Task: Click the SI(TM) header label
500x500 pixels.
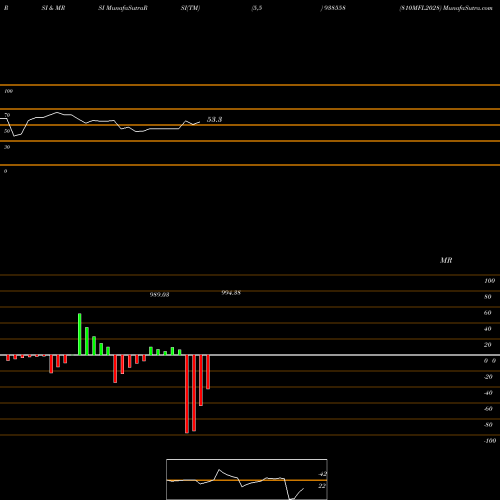Action: pos(190,8)
